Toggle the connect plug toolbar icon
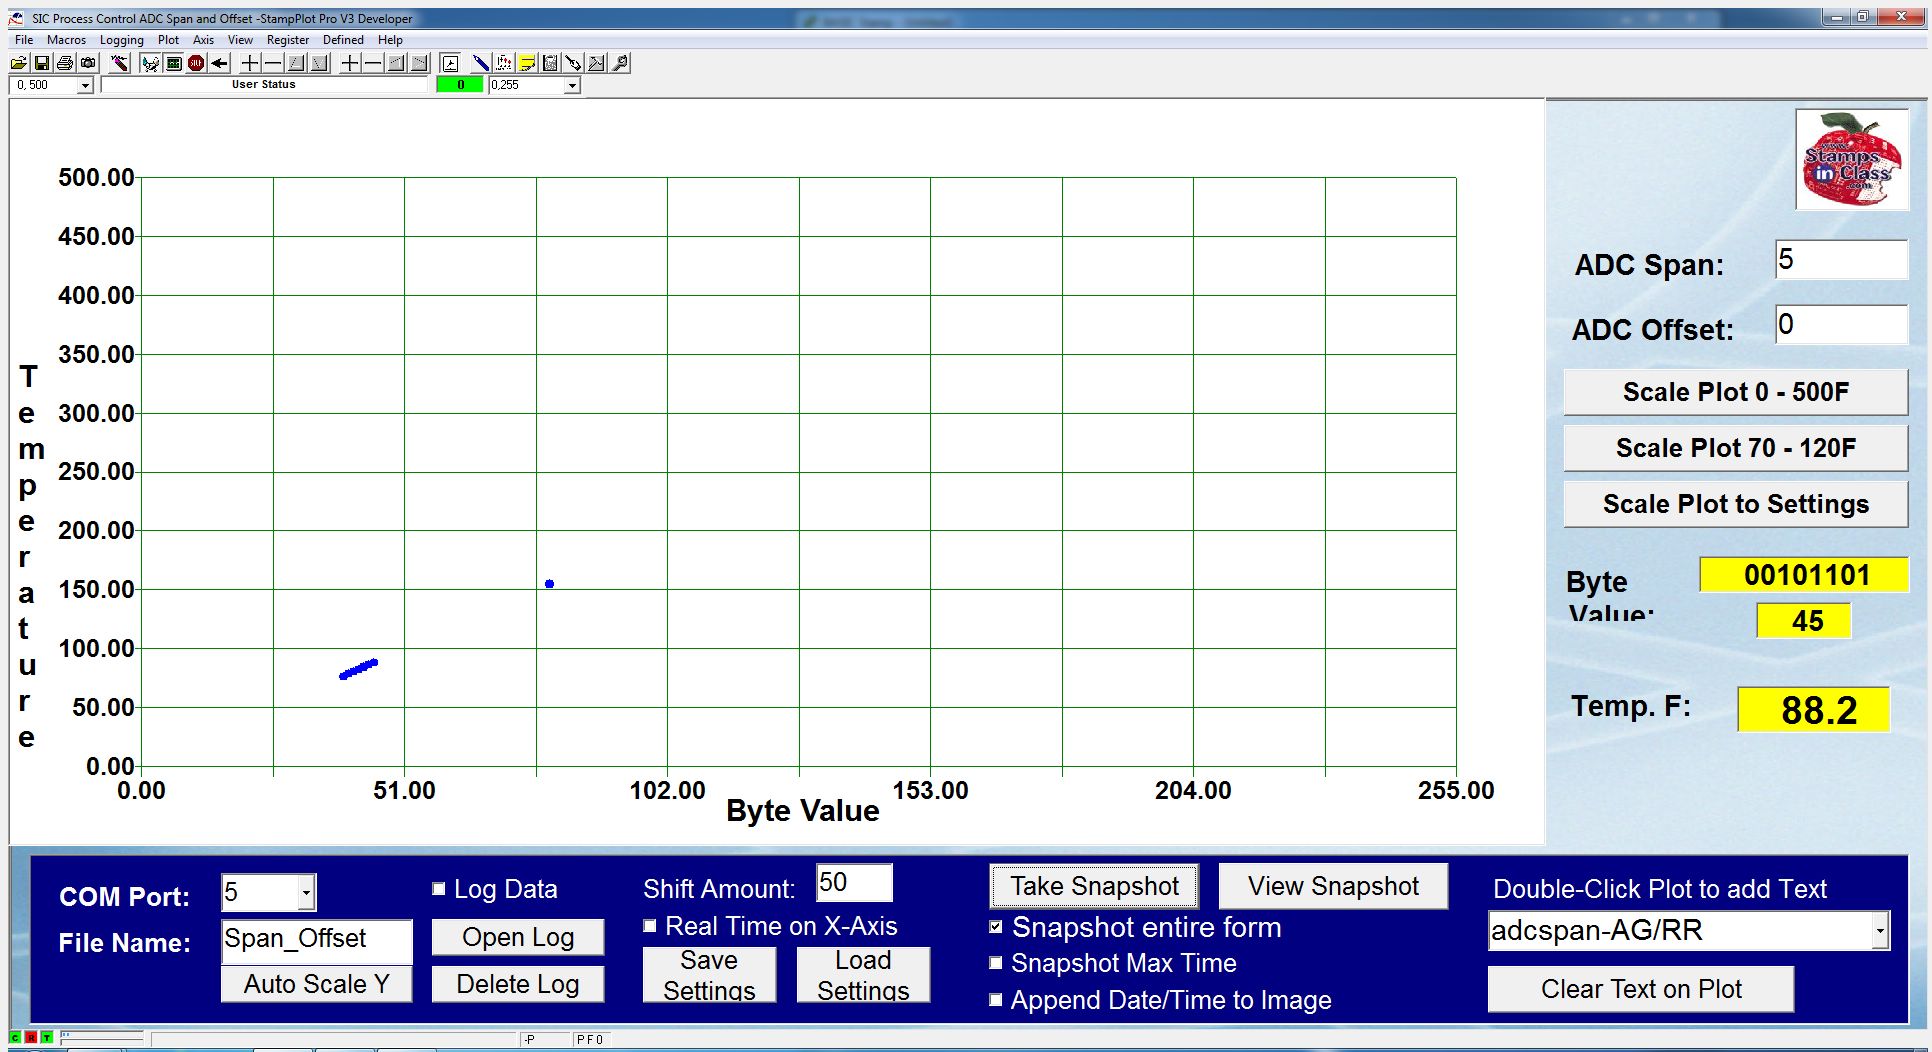Image resolution: width=1932 pixels, height=1052 pixels. pyautogui.click(x=150, y=63)
